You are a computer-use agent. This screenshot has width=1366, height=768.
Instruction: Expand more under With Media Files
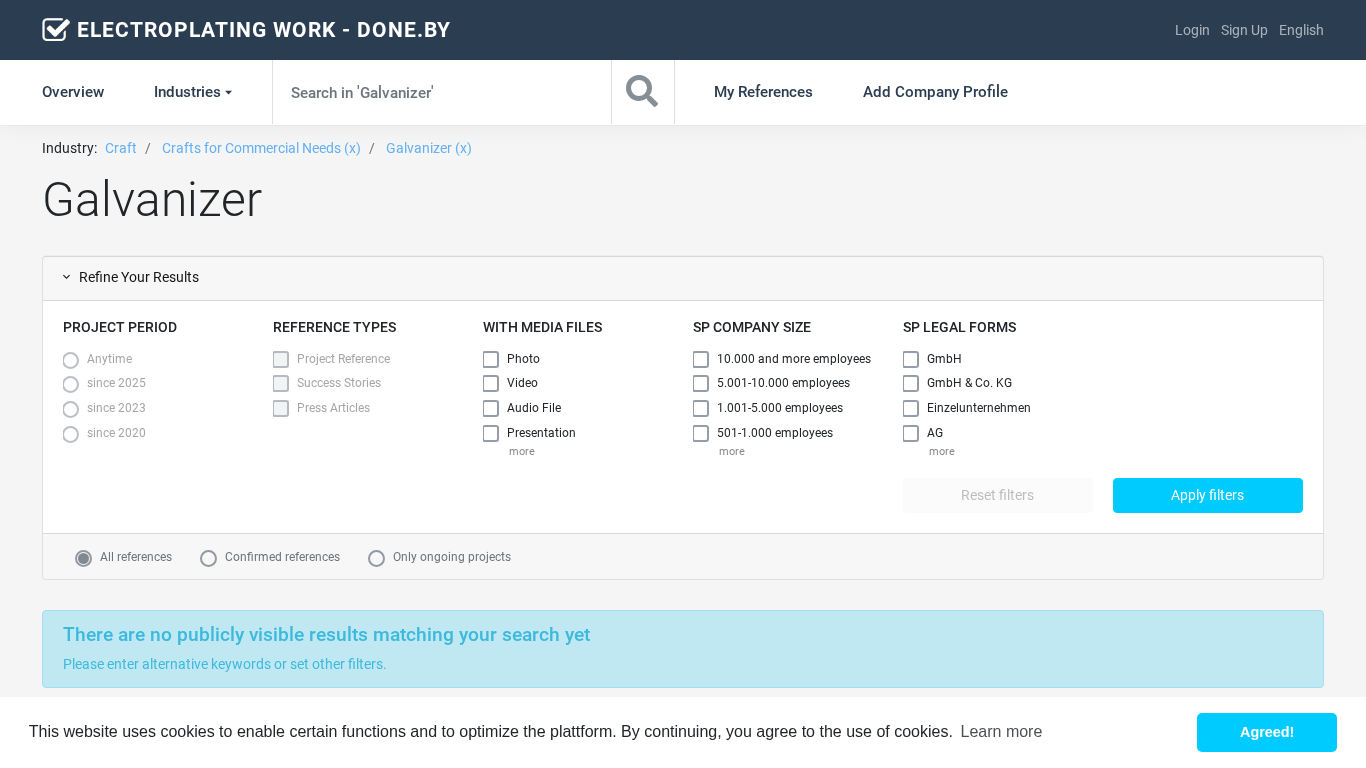pos(522,452)
